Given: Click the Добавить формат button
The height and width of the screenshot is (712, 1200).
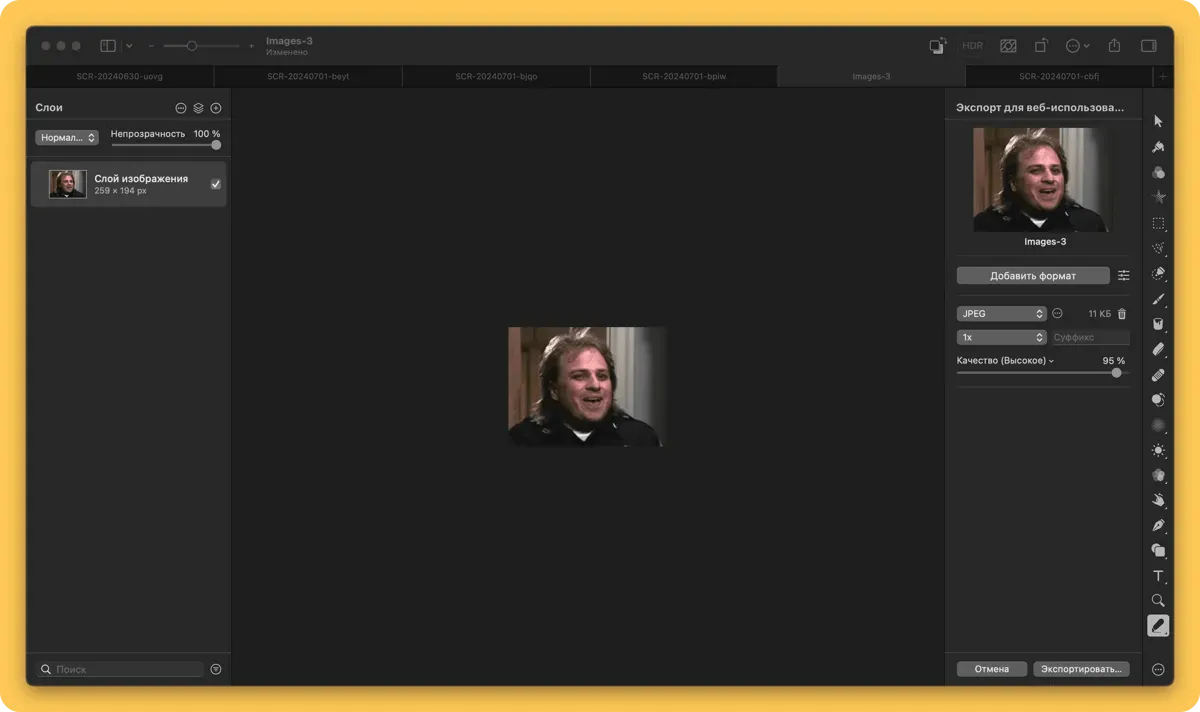Looking at the screenshot, I should (1033, 276).
